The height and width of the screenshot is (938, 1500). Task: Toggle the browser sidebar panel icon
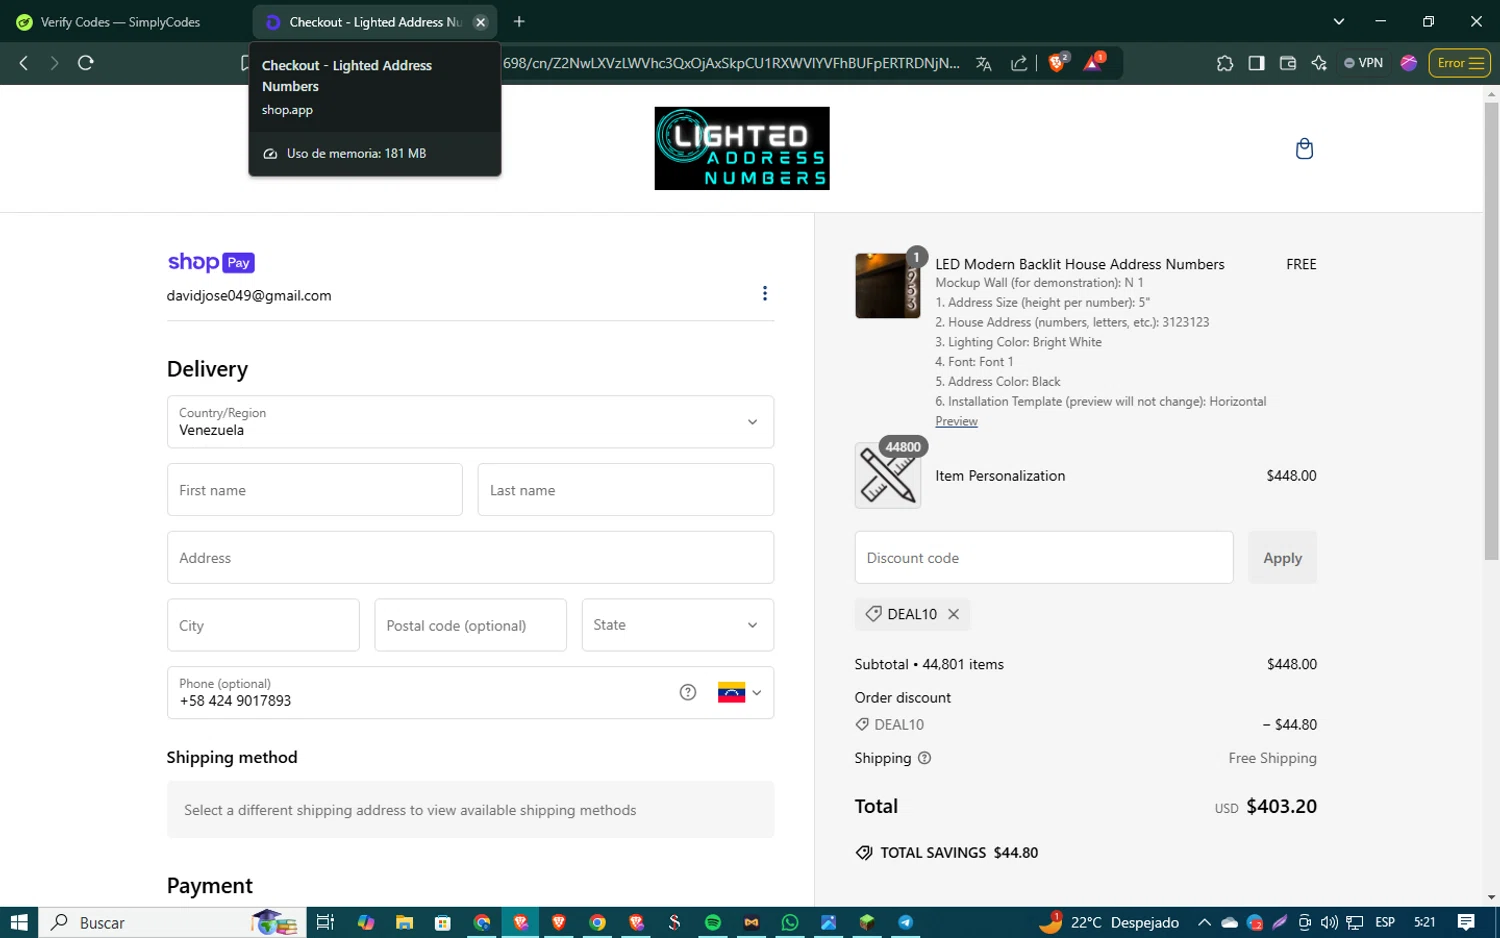(1256, 63)
